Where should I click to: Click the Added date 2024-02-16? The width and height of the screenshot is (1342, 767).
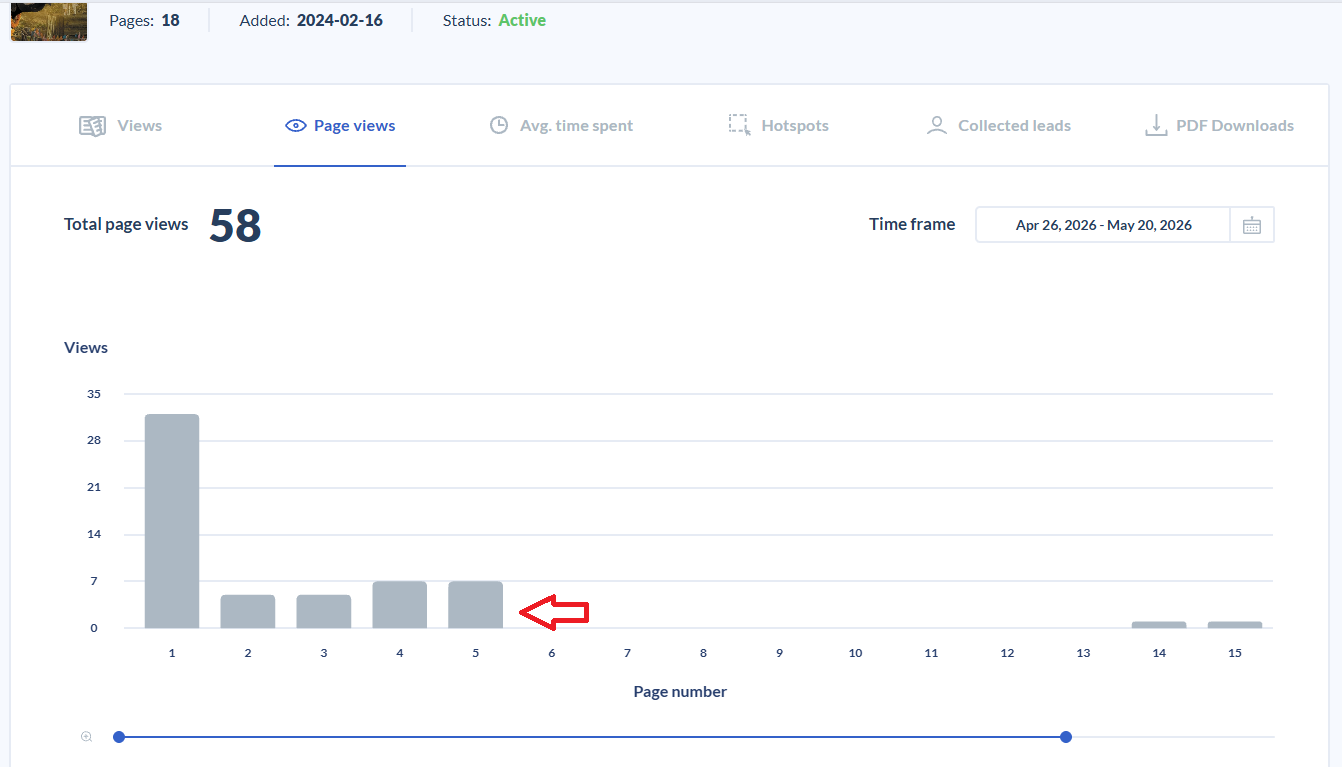click(340, 20)
